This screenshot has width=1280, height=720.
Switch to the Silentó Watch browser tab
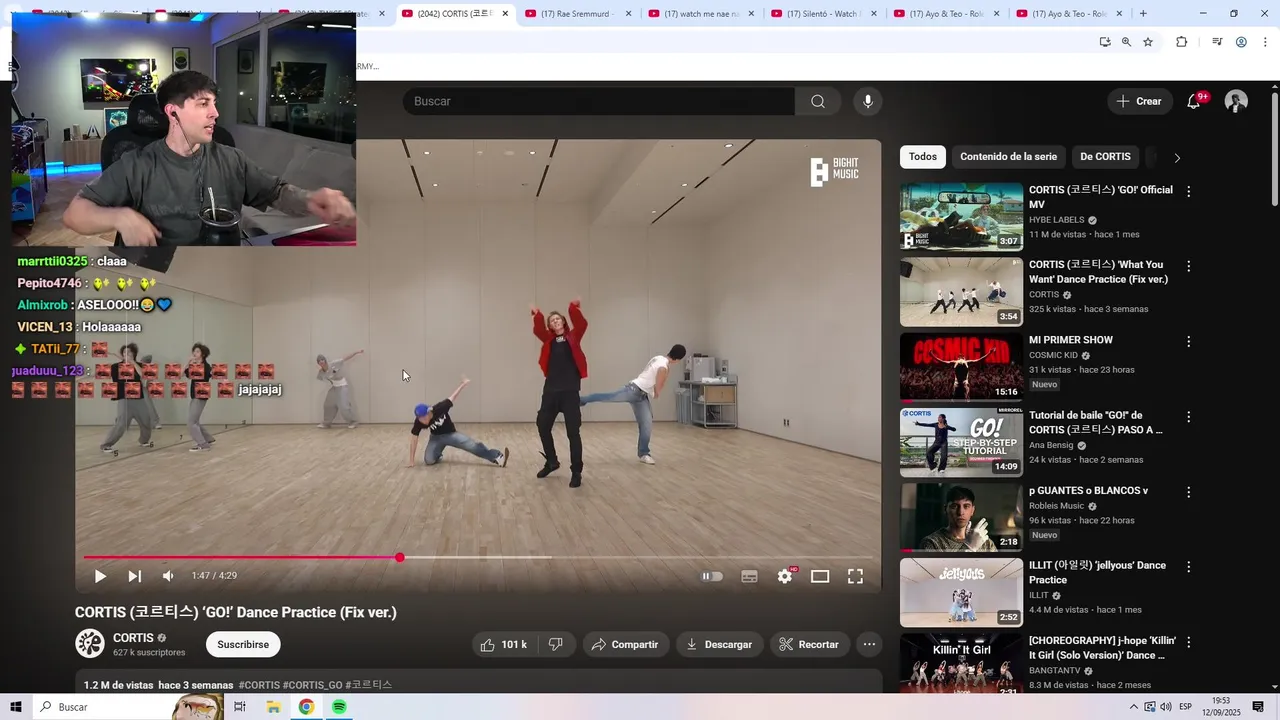coord(823,14)
